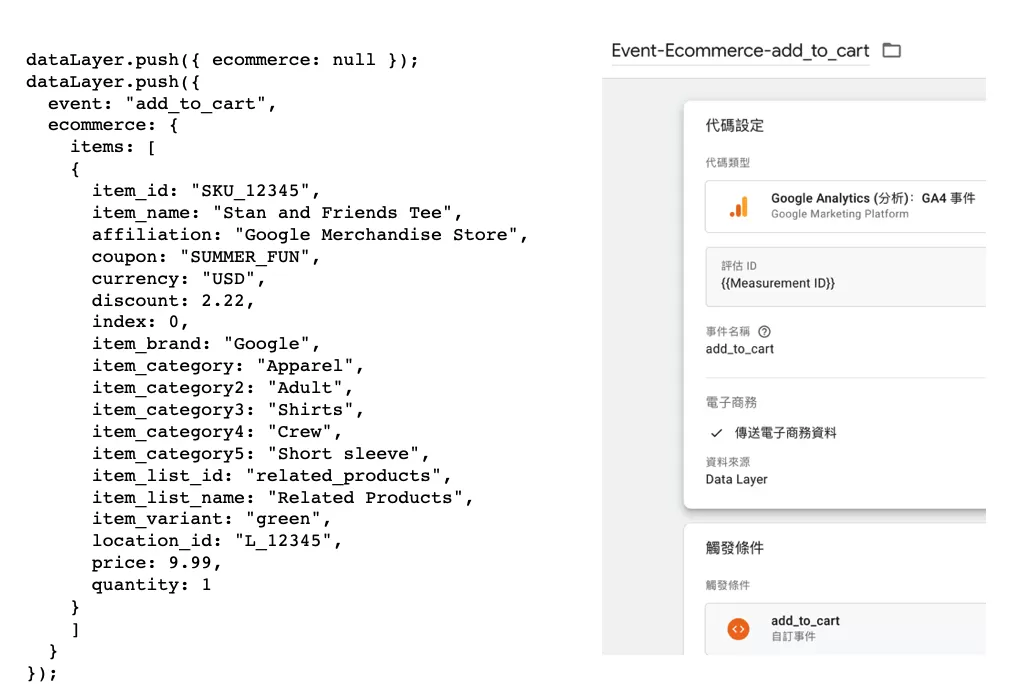Open the add_to_cart 自訂事件 trigger
This screenshot has height=696, width=1009.
click(846, 628)
